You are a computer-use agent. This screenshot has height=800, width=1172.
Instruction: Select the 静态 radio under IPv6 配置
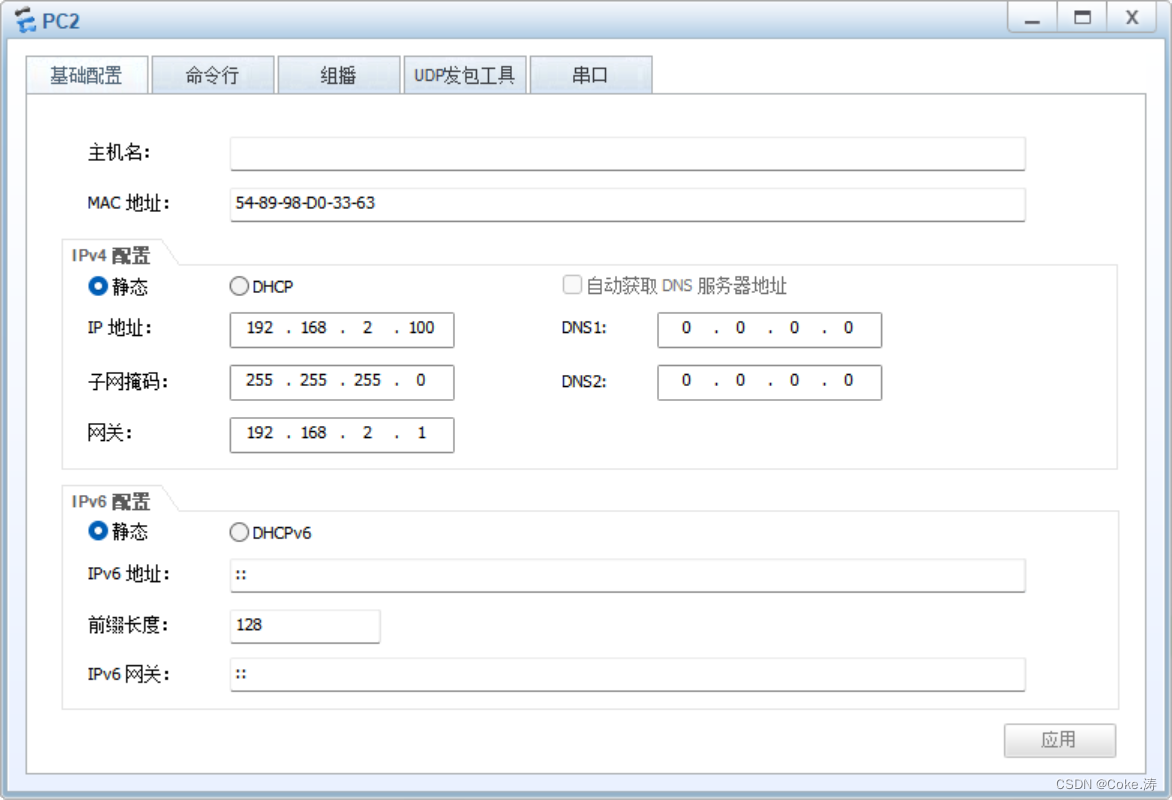(97, 532)
